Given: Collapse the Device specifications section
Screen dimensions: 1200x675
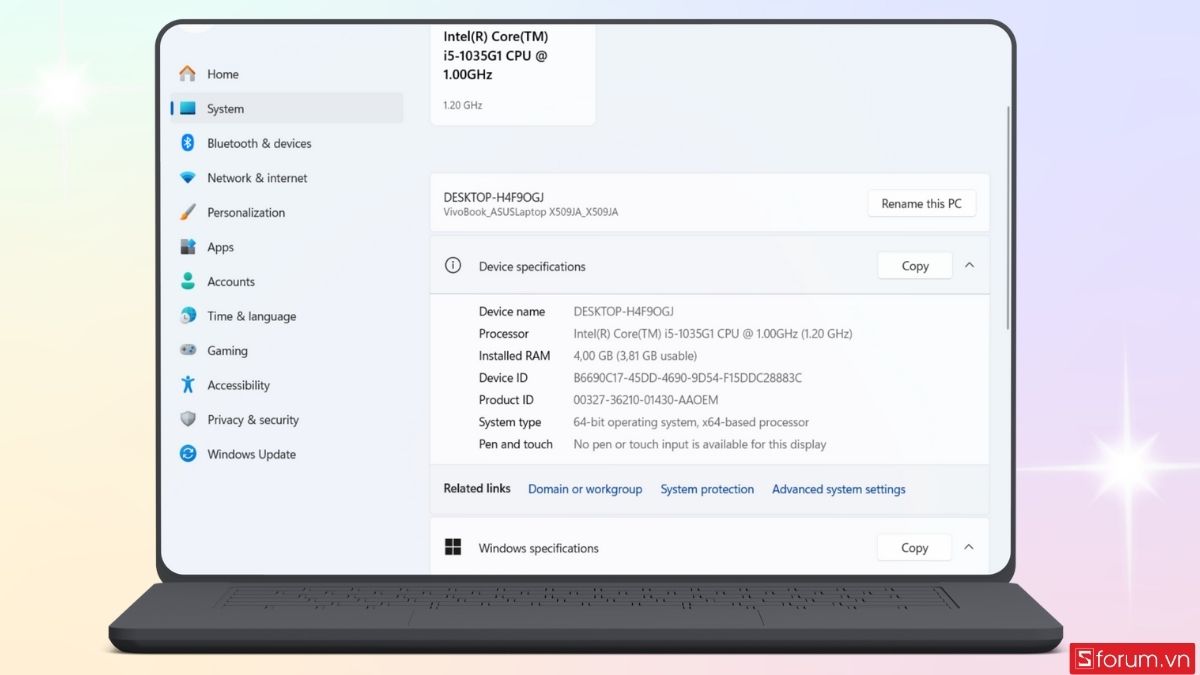Looking at the screenshot, I should (969, 266).
